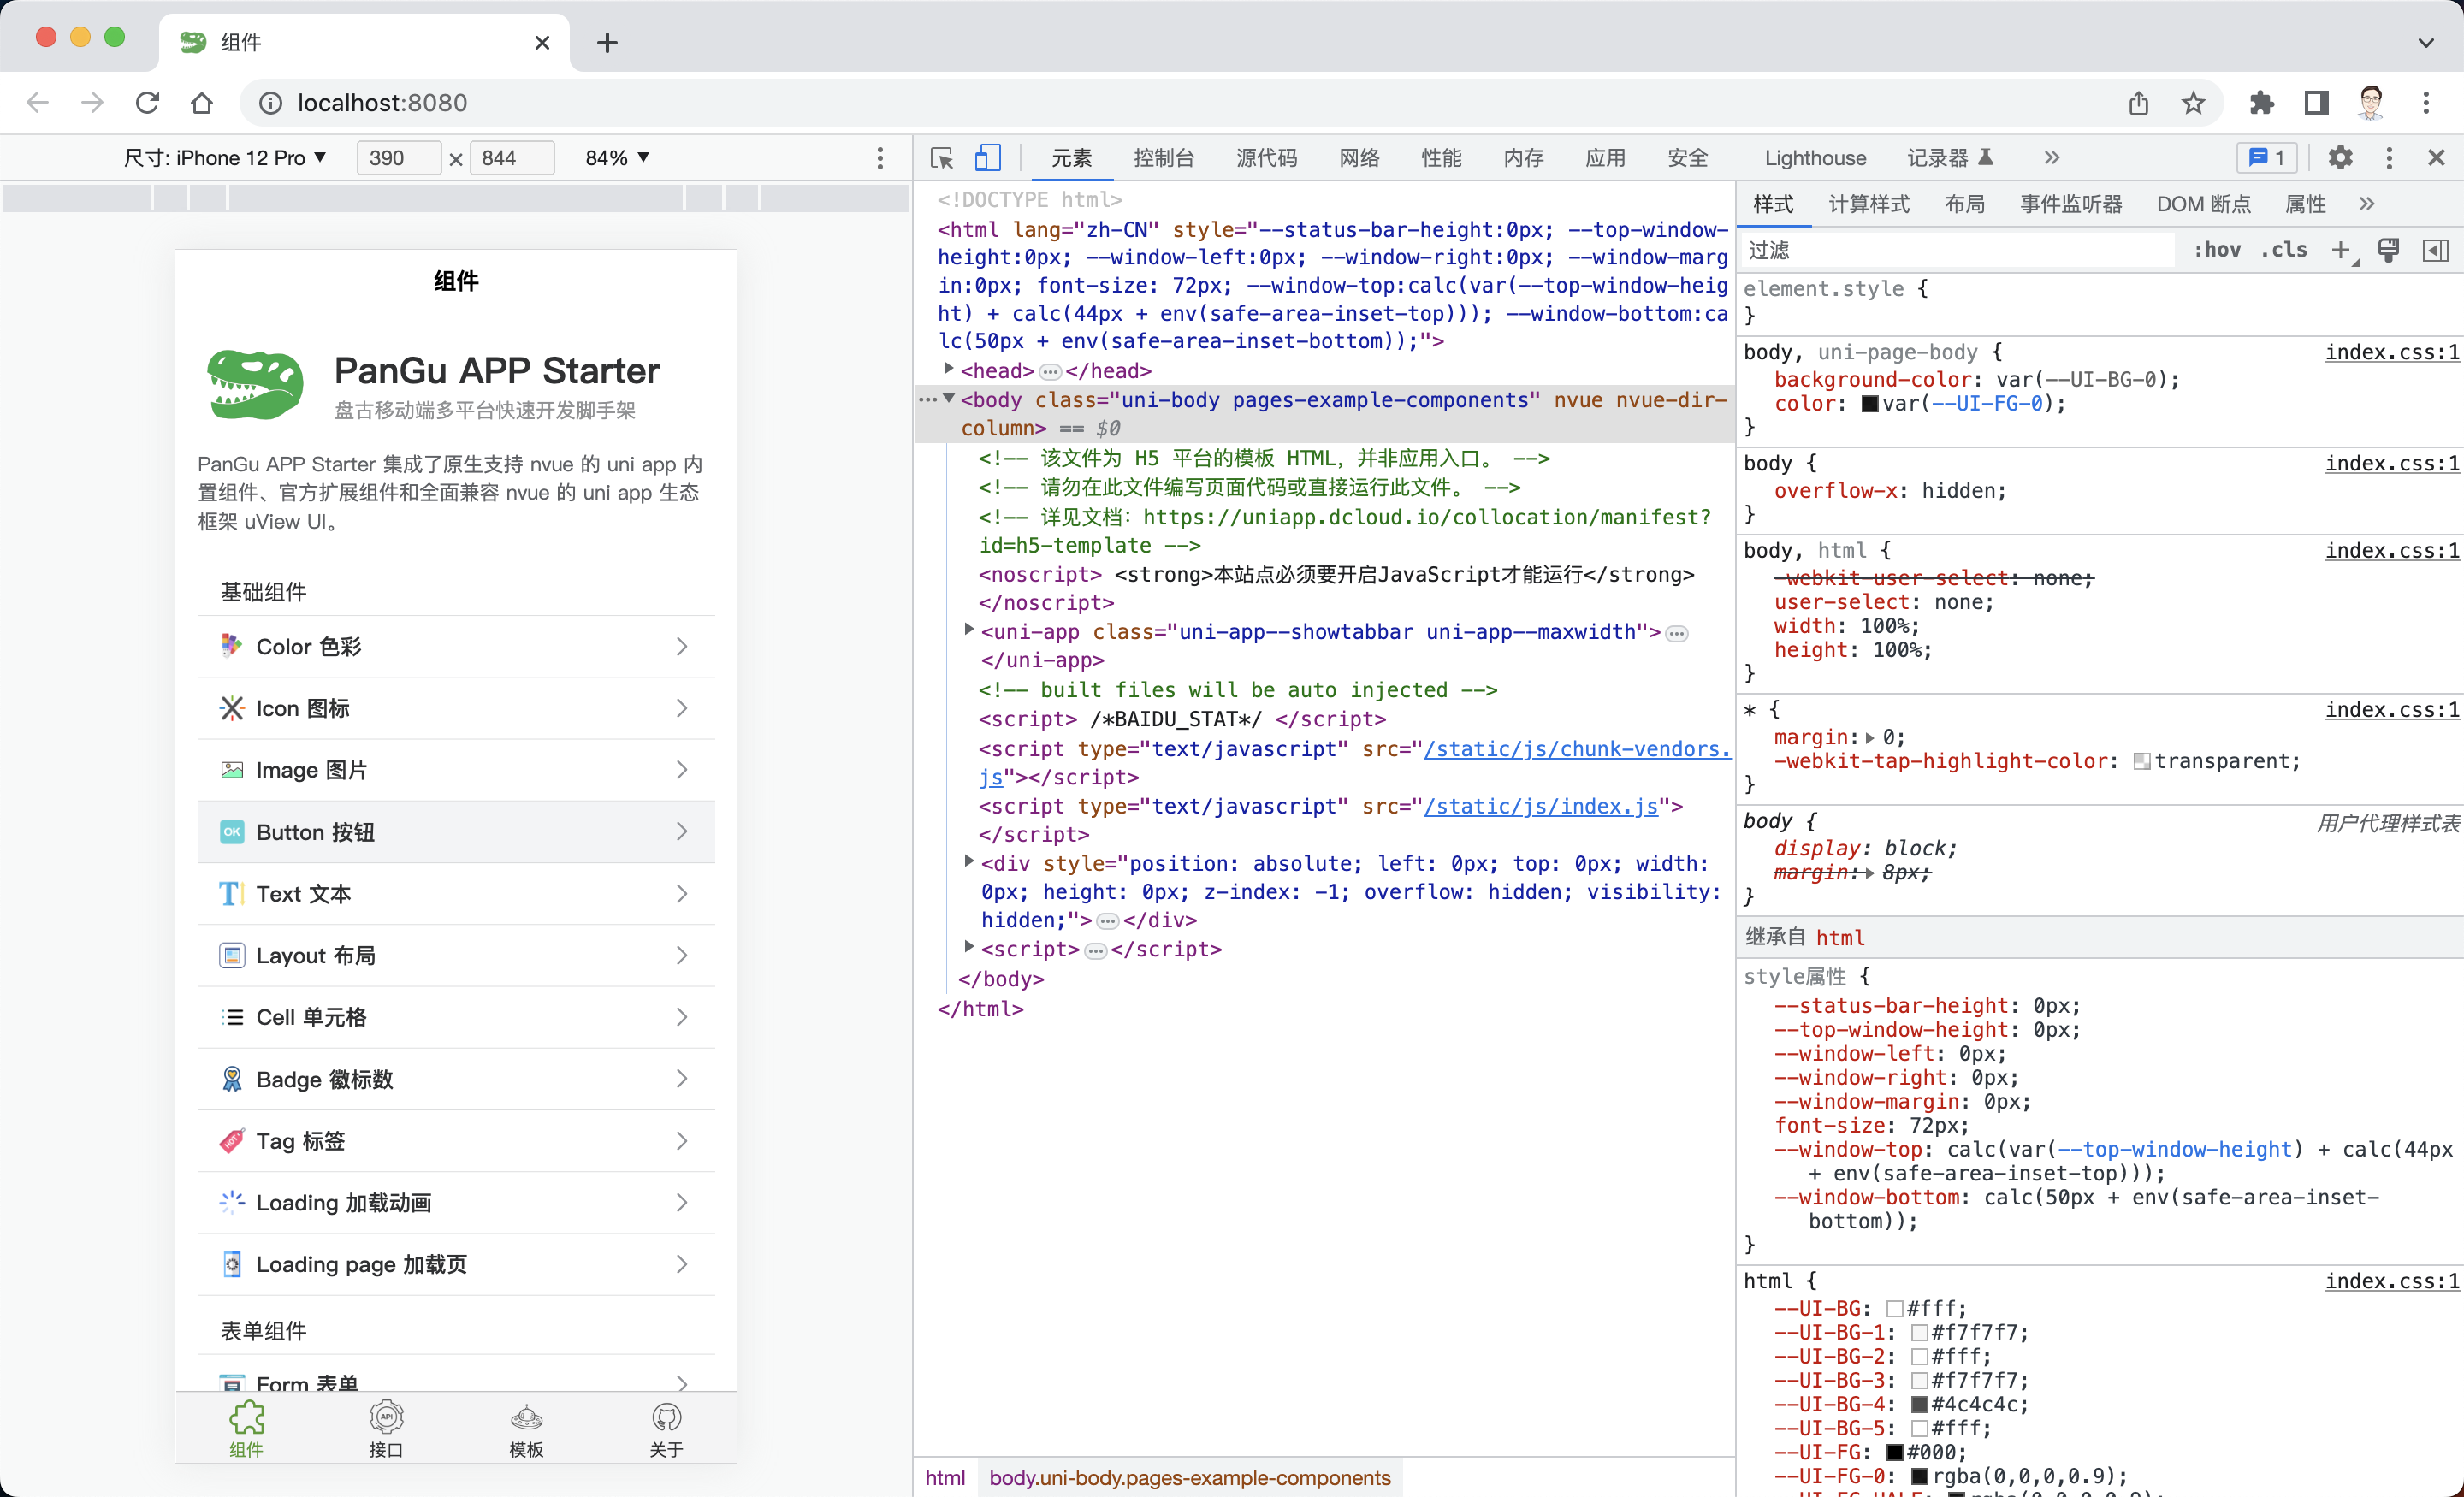Toggle the device toolbar icon
2464x1497 pixels.
click(988, 158)
